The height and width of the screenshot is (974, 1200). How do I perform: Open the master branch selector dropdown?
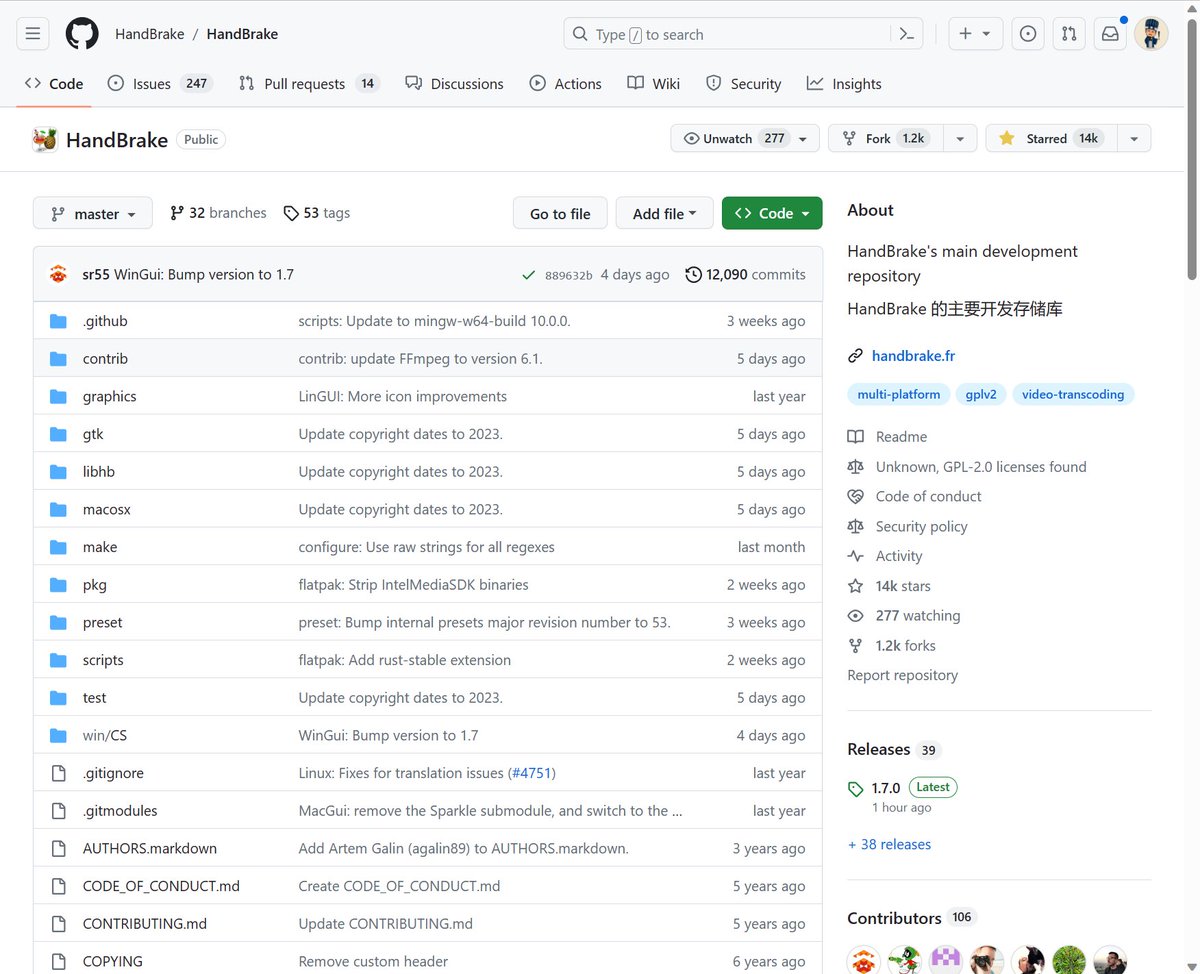click(x=93, y=213)
